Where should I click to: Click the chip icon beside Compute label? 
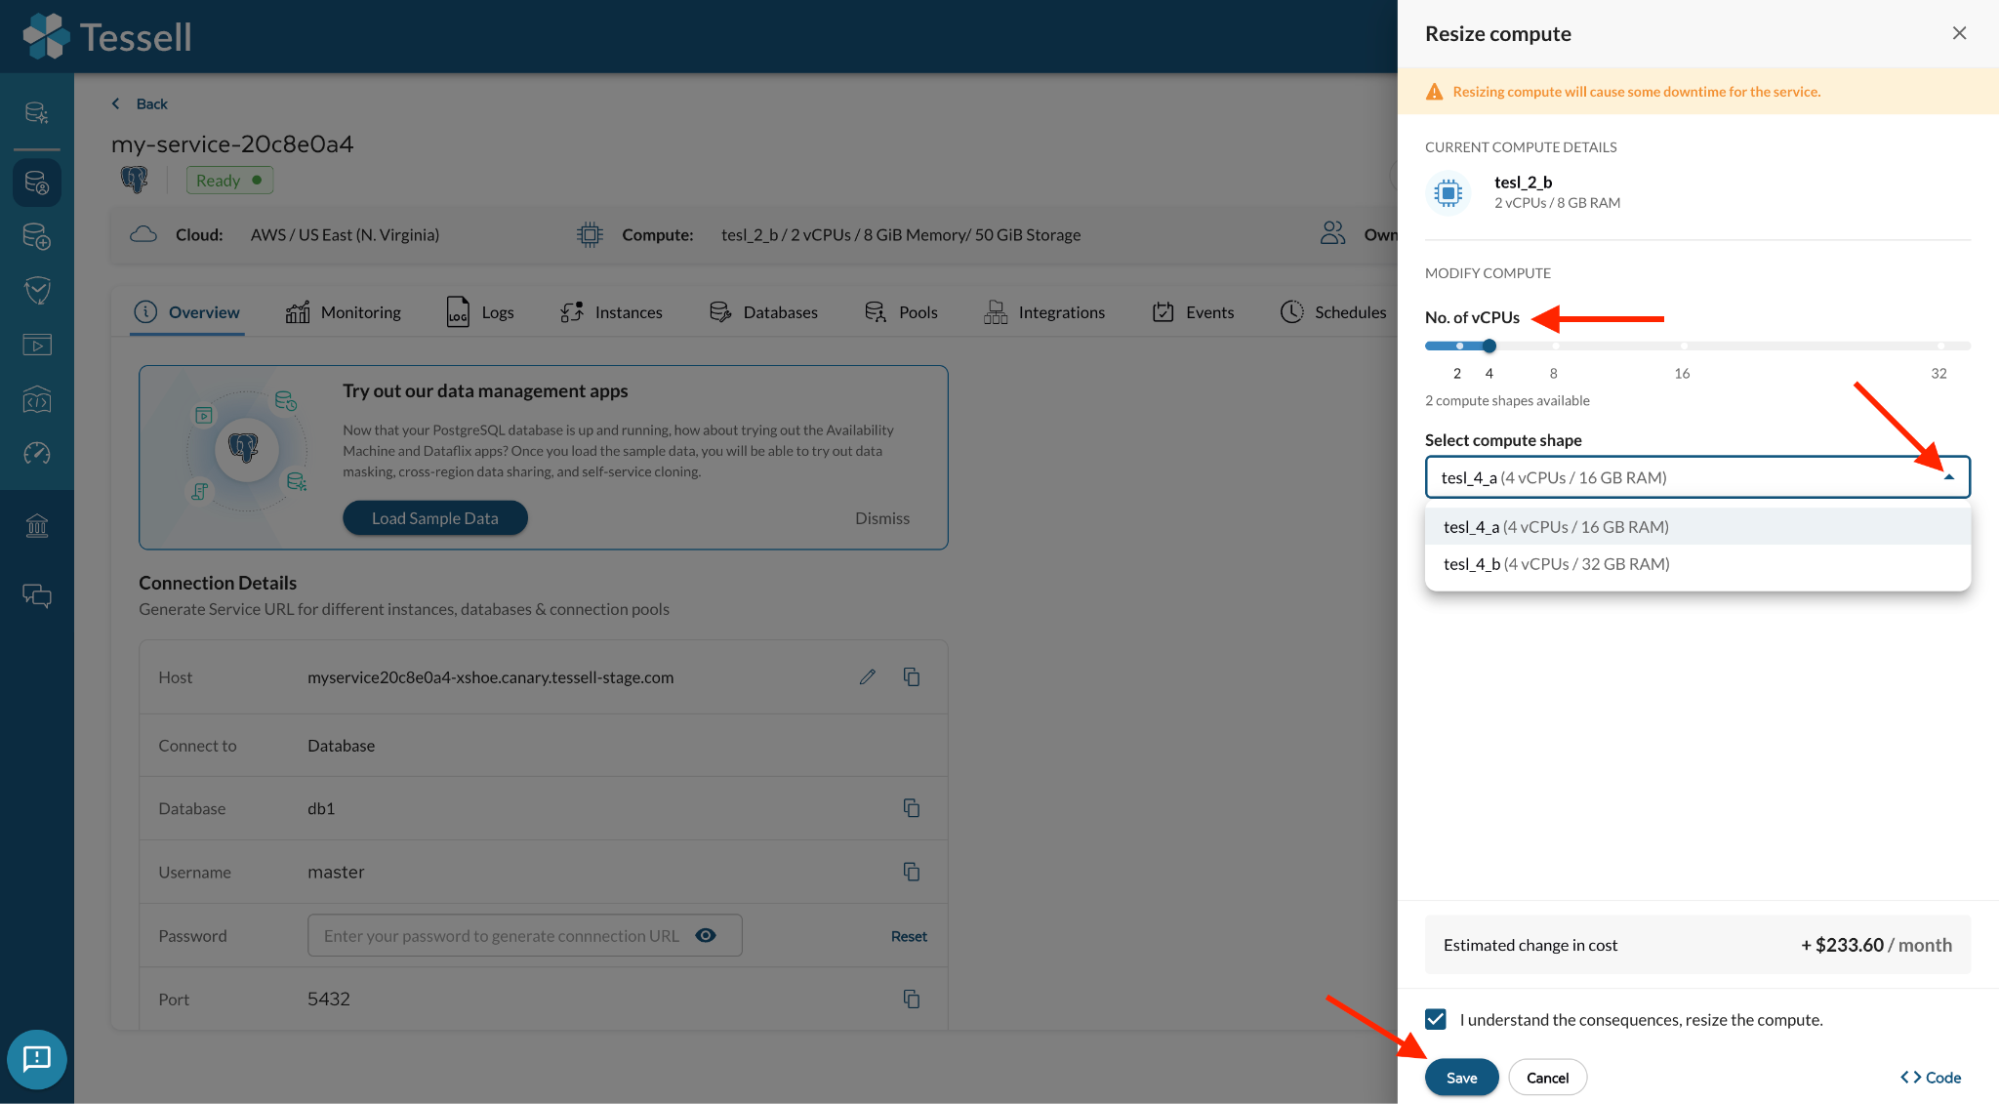590,234
